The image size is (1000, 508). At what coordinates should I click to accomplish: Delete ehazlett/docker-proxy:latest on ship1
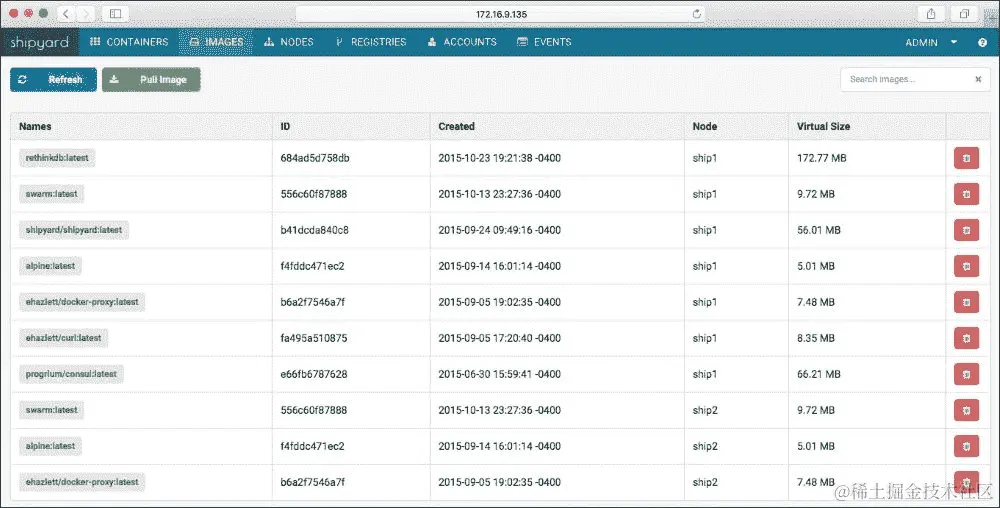966,302
